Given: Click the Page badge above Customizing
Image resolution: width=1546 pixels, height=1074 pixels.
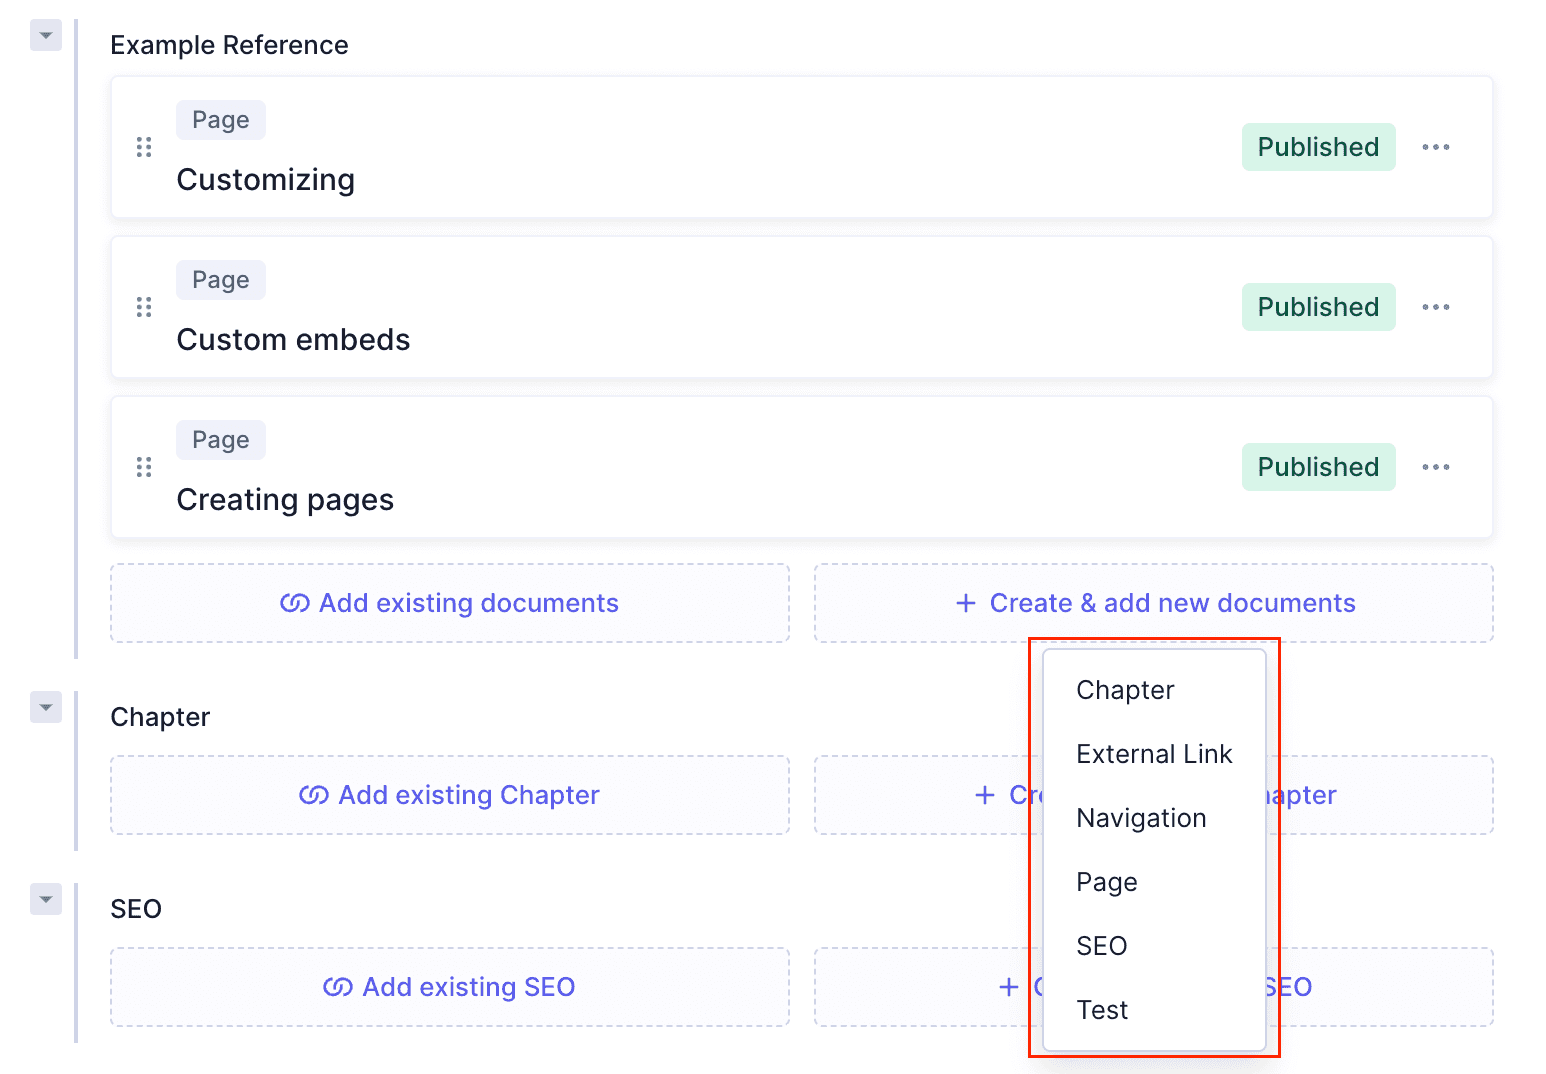Looking at the screenshot, I should [220, 119].
